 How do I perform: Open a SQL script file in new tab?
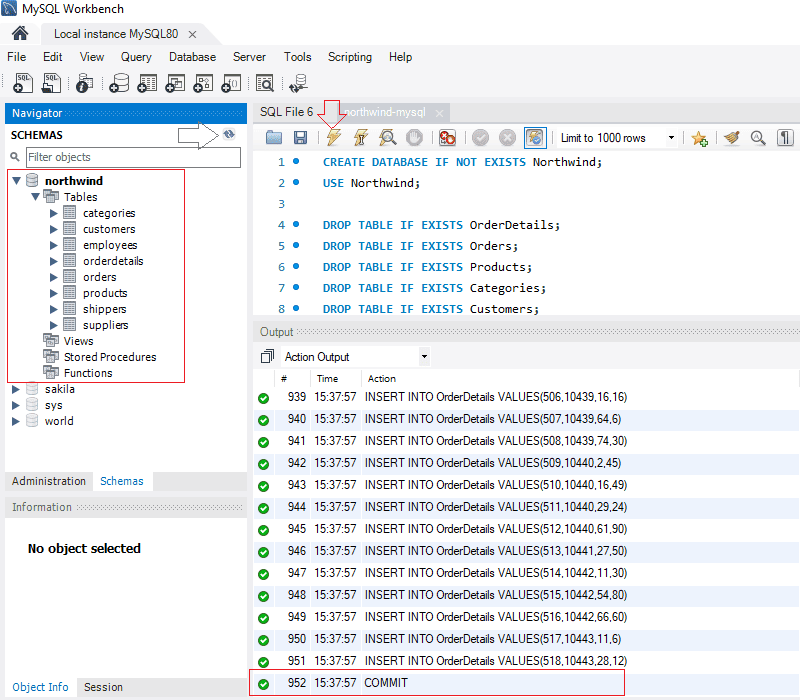coord(50,83)
